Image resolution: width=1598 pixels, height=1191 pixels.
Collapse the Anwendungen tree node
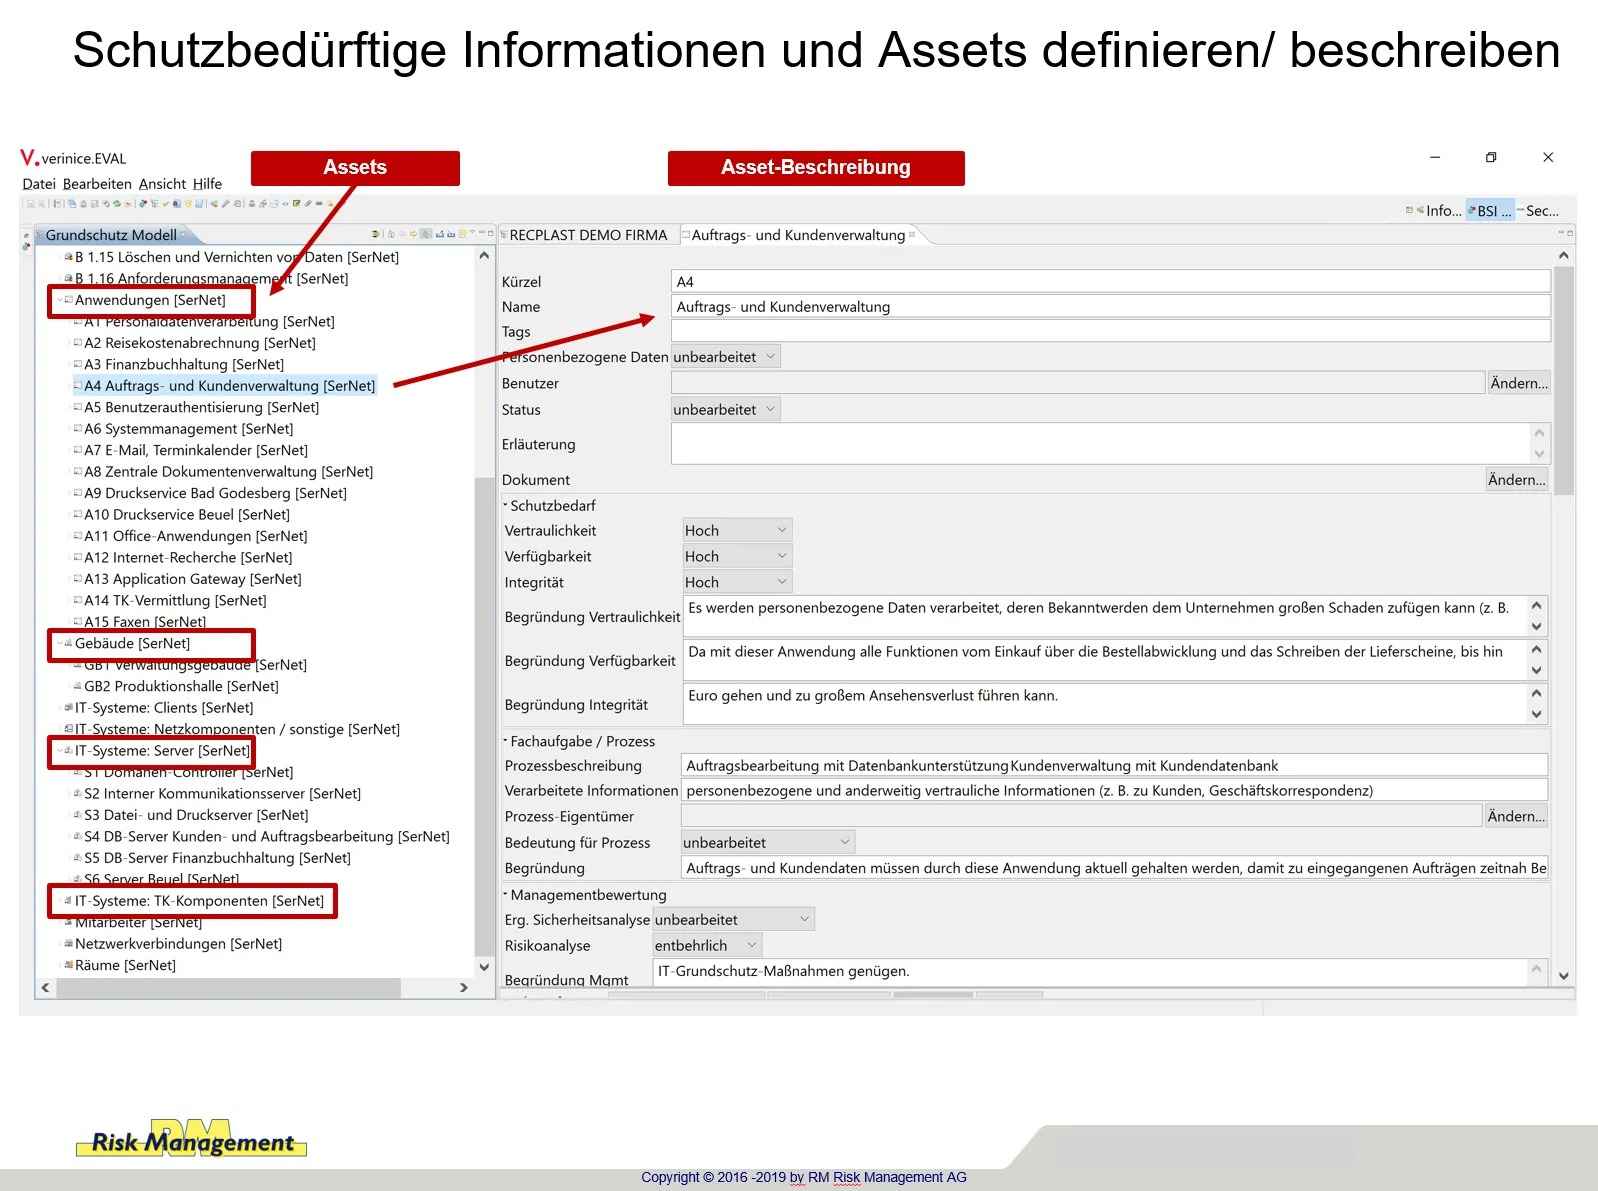point(58,301)
